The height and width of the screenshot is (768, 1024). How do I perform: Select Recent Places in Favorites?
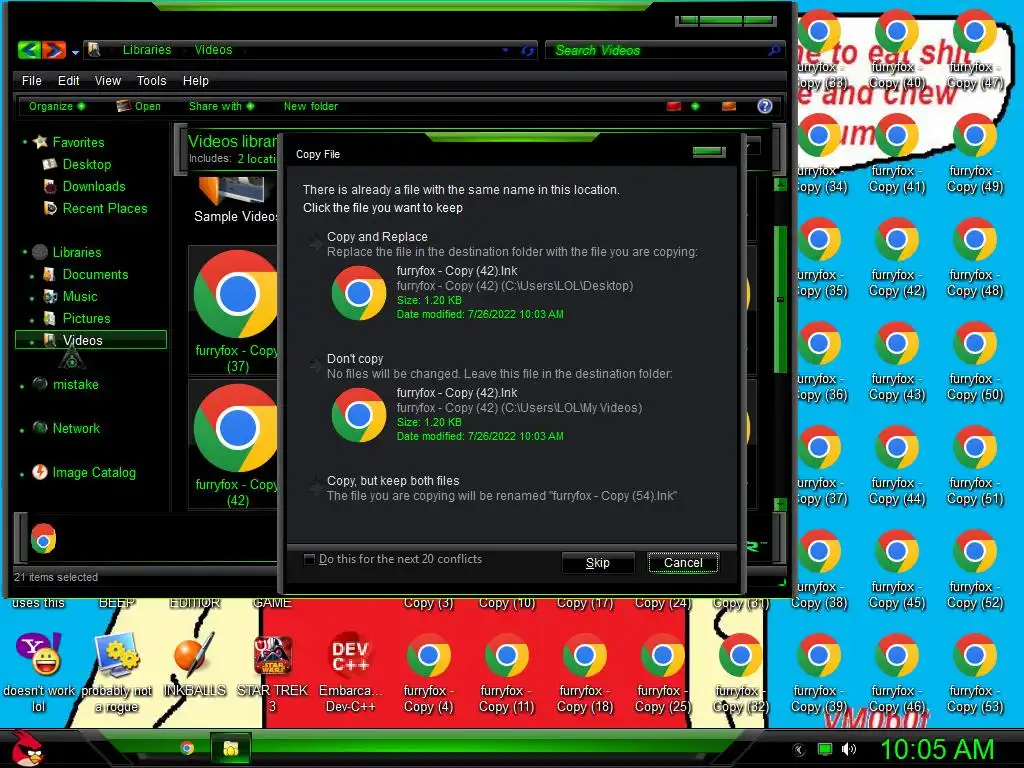[95, 208]
